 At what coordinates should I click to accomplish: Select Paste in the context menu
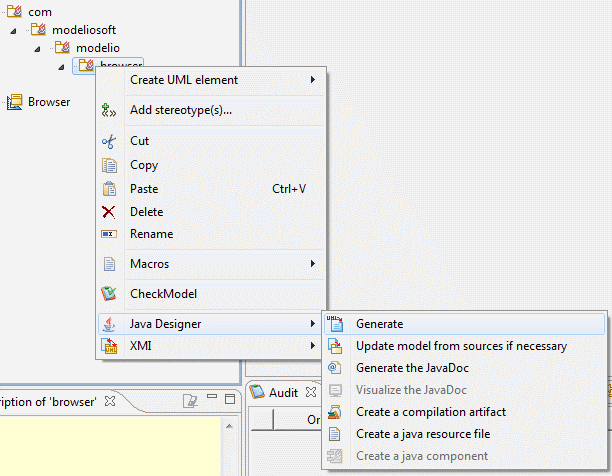(211, 189)
